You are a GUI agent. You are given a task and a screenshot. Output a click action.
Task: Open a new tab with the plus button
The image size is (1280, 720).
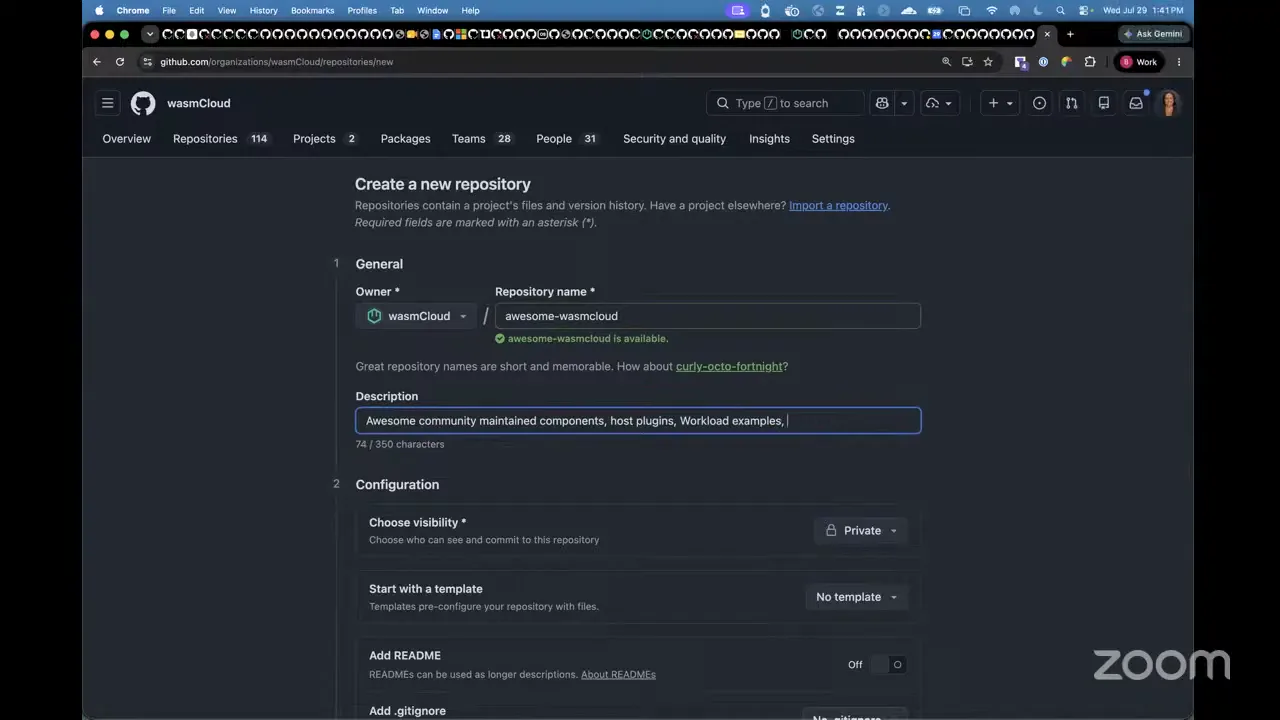[1070, 34]
